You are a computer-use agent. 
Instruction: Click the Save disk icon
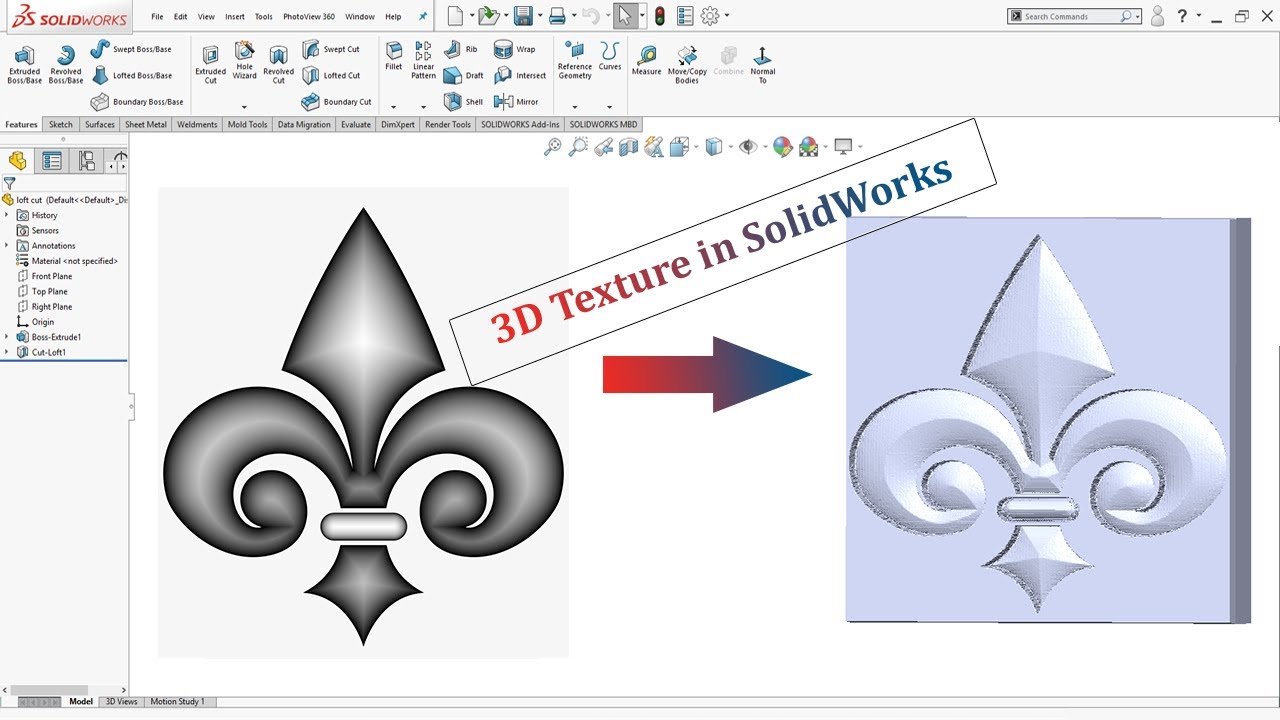(x=522, y=16)
